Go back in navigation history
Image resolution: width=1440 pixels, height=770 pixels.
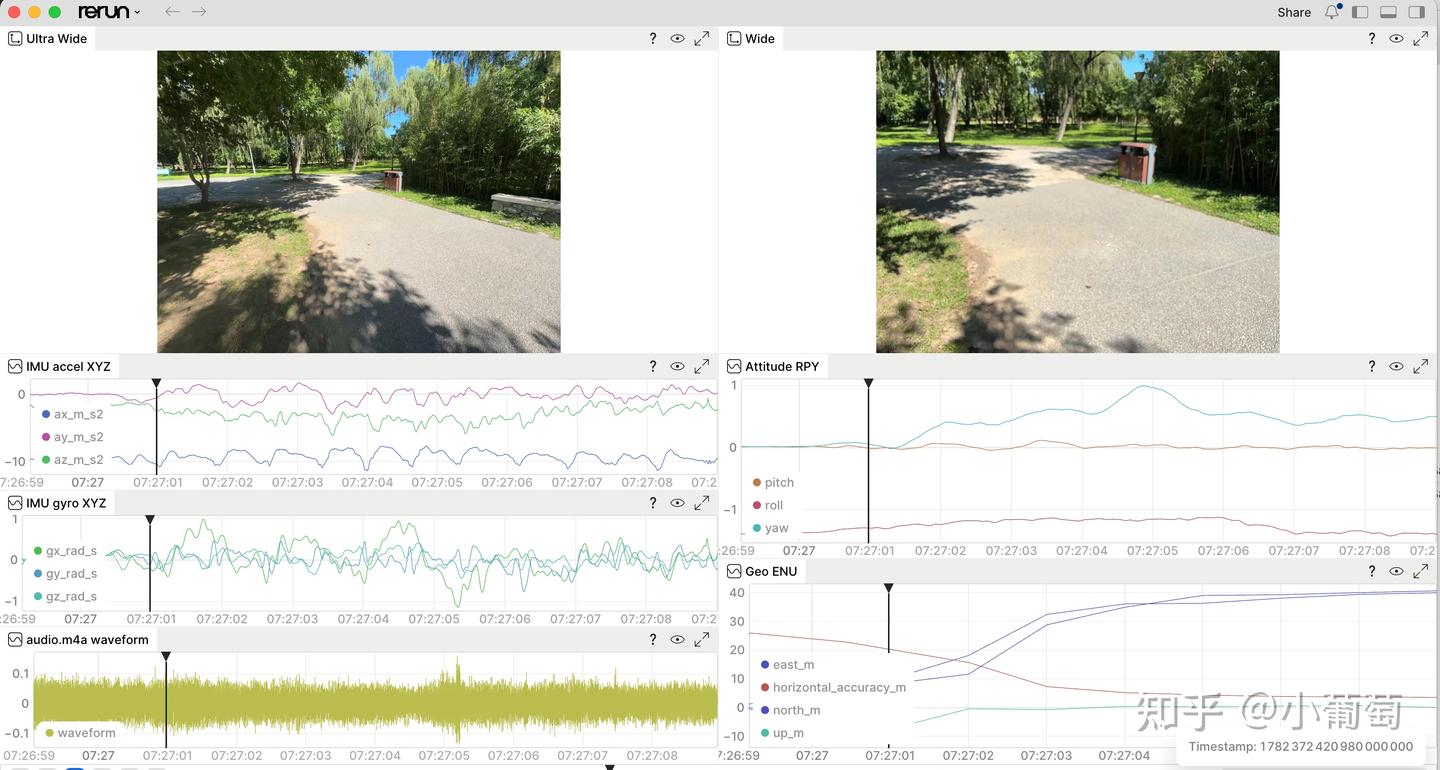click(172, 12)
